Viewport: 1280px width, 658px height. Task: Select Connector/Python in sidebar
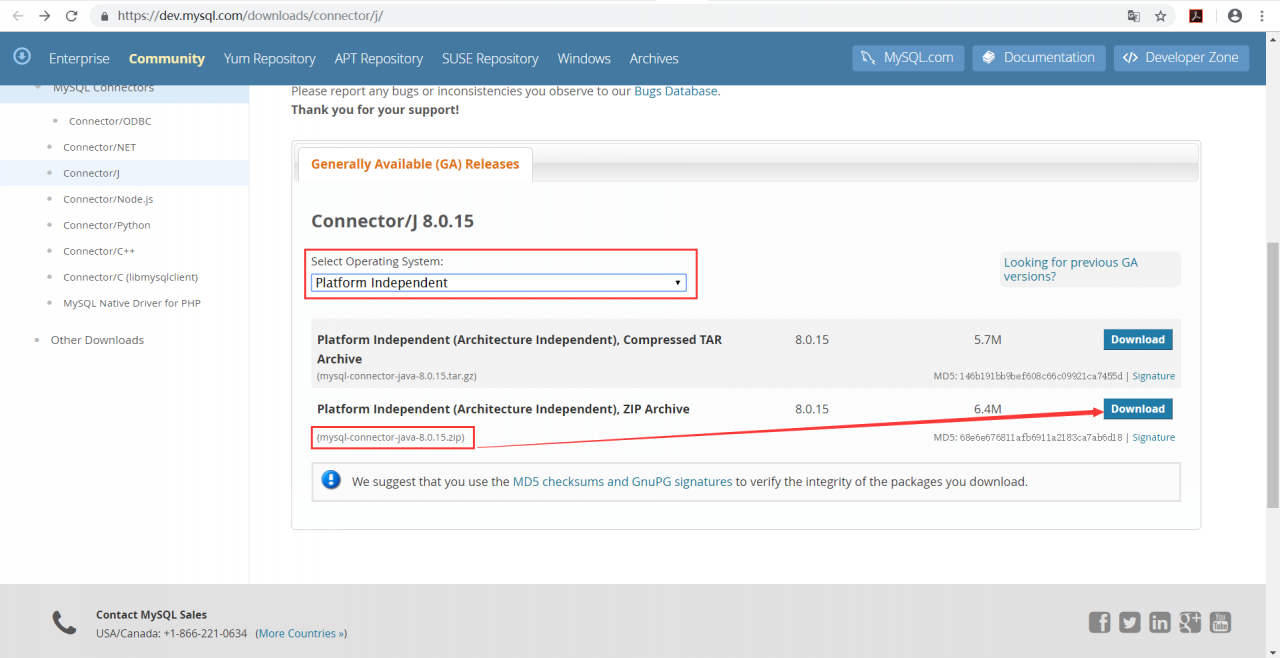click(x=107, y=225)
